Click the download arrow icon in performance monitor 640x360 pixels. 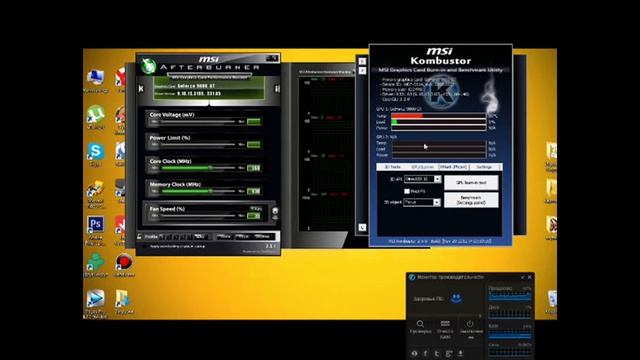[x=460, y=353]
